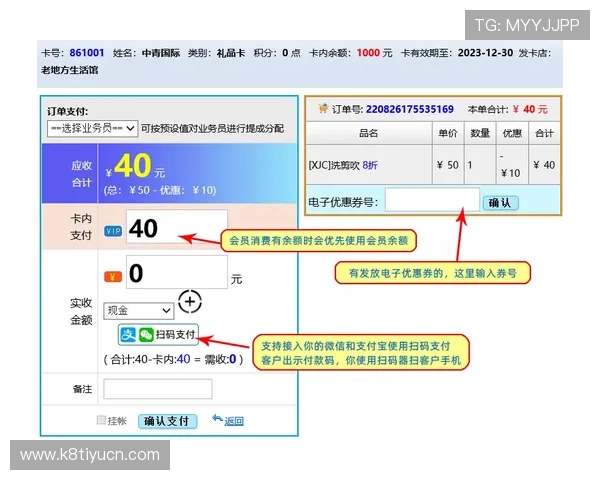Screen dimensions: 600x480
Task: Click the 本单合计 ¥ 40 元 total
Action: (x=507, y=109)
